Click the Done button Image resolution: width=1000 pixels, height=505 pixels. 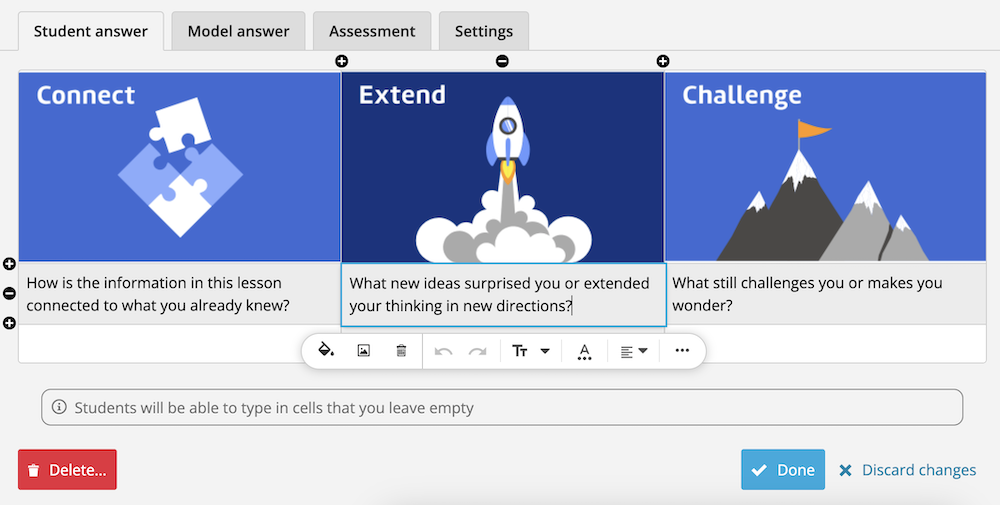tap(783, 470)
